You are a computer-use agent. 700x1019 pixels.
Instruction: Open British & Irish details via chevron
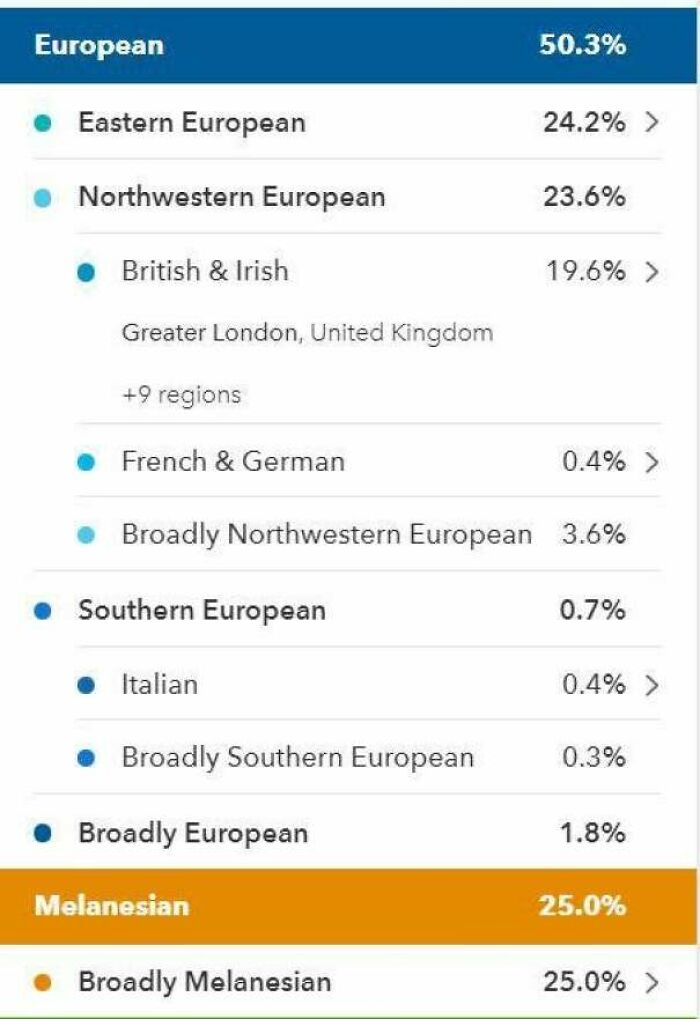pos(652,270)
